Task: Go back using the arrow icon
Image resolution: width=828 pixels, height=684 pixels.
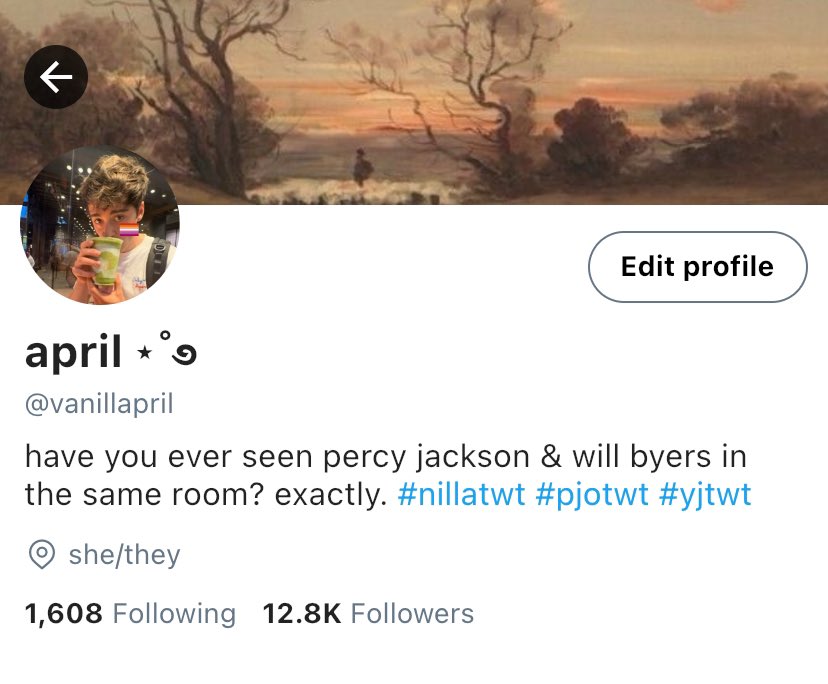Action: click(56, 77)
